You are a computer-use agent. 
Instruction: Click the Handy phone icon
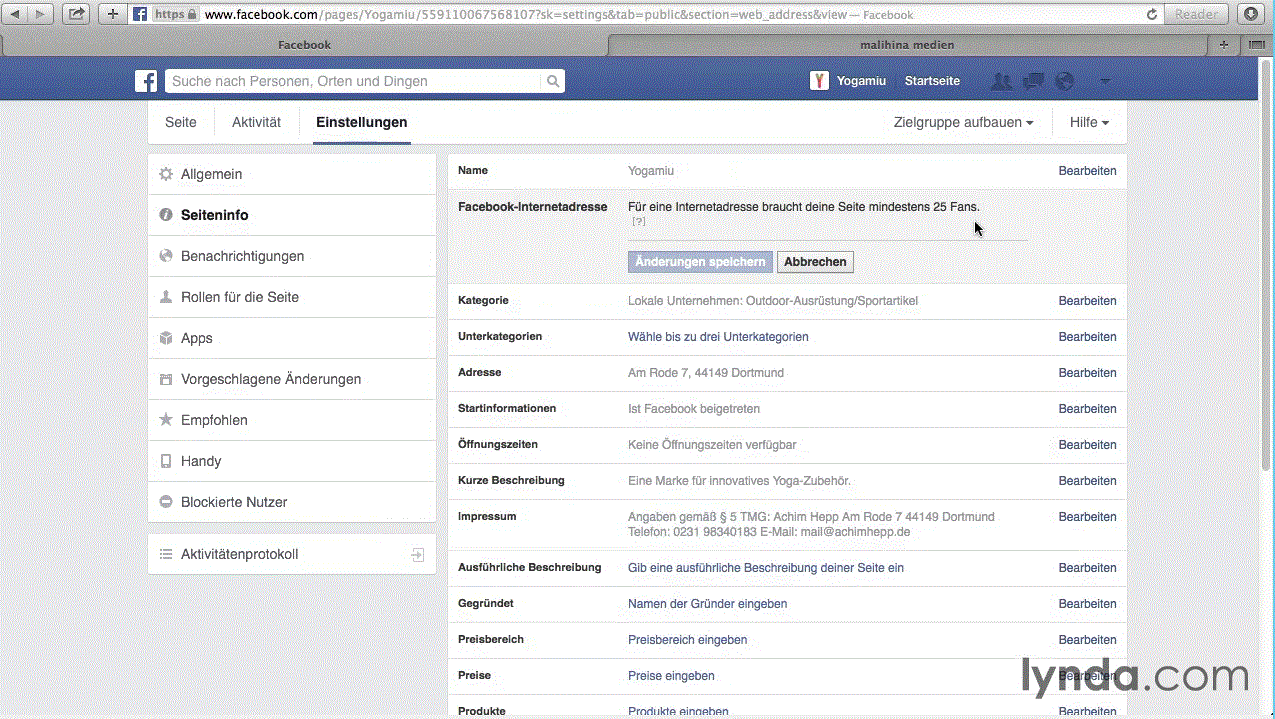(x=166, y=461)
